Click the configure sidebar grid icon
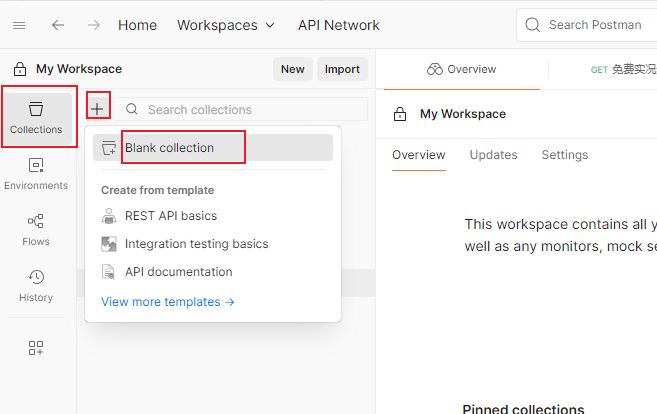 [36, 348]
